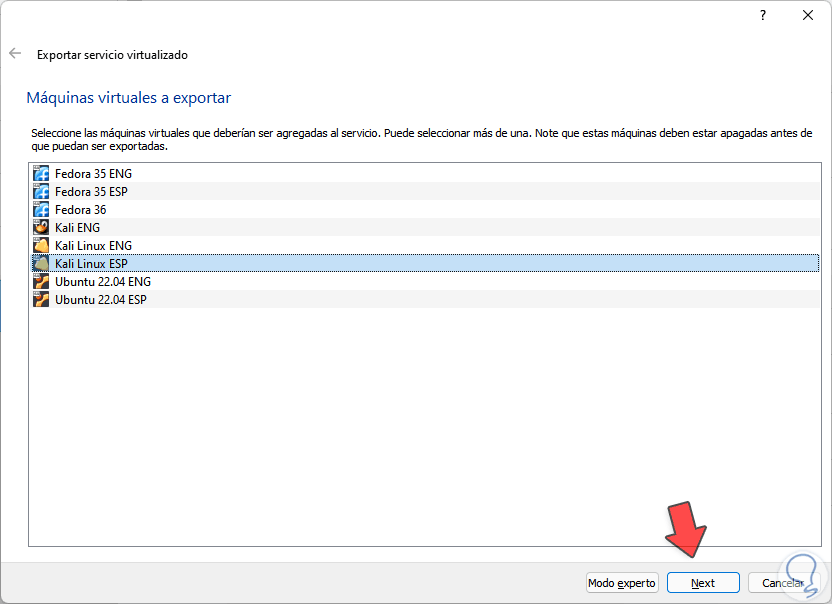This screenshot has width=832, height=604.
Task: Select the 'Kali Linux ENG' entry
Action: (424, 246)
